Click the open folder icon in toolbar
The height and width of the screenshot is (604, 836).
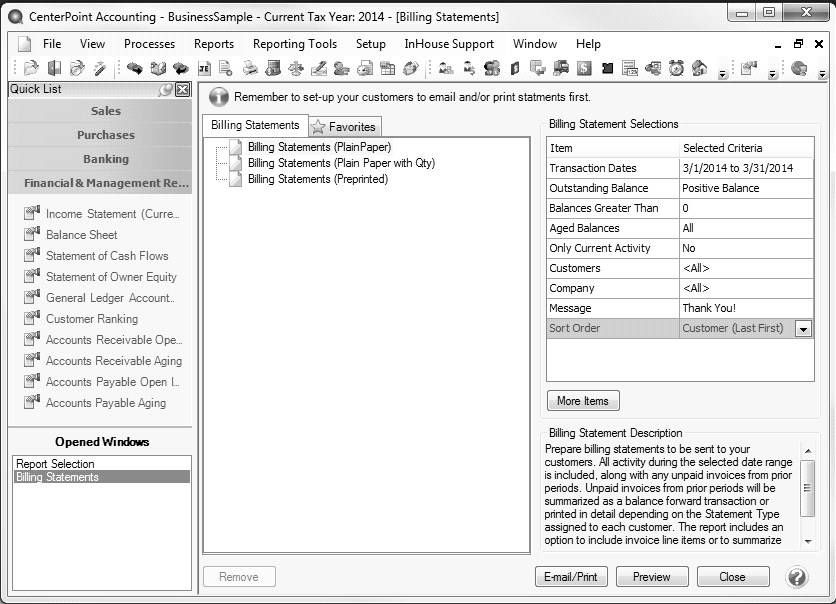(31, 69)
